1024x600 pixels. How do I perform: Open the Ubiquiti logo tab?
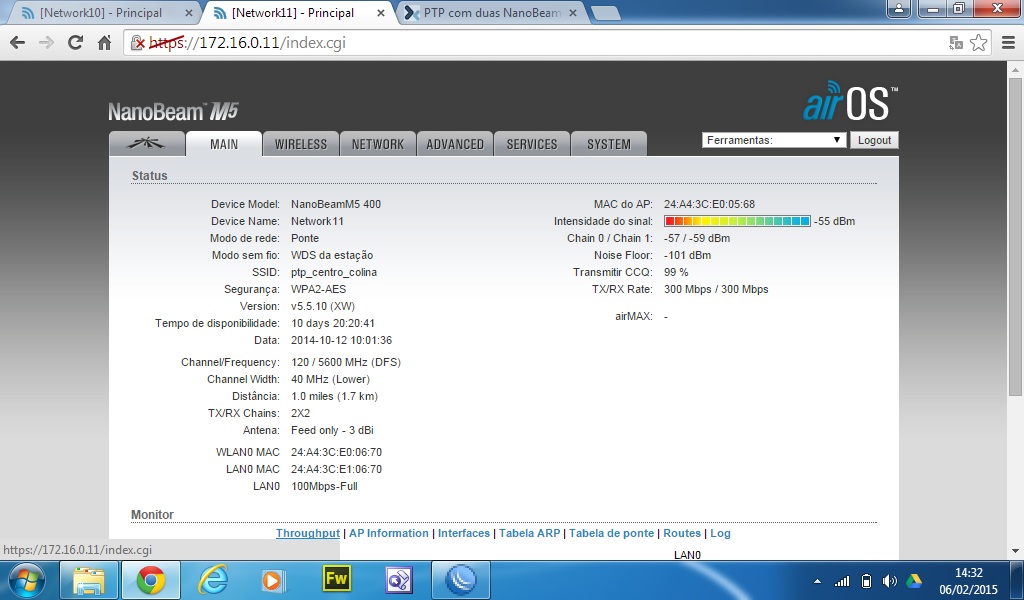click(x=146, y=144)
